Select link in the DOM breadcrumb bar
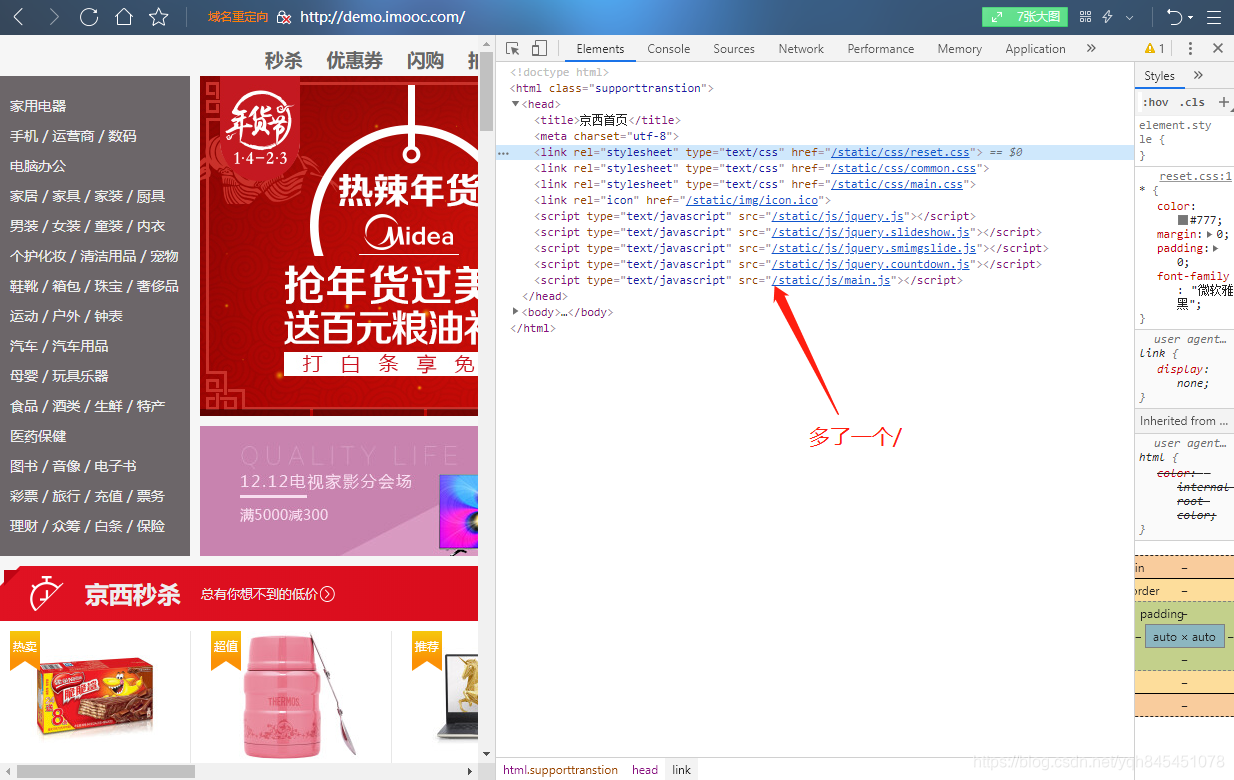Screen dimensions: 1234x780 click(681, 770)
